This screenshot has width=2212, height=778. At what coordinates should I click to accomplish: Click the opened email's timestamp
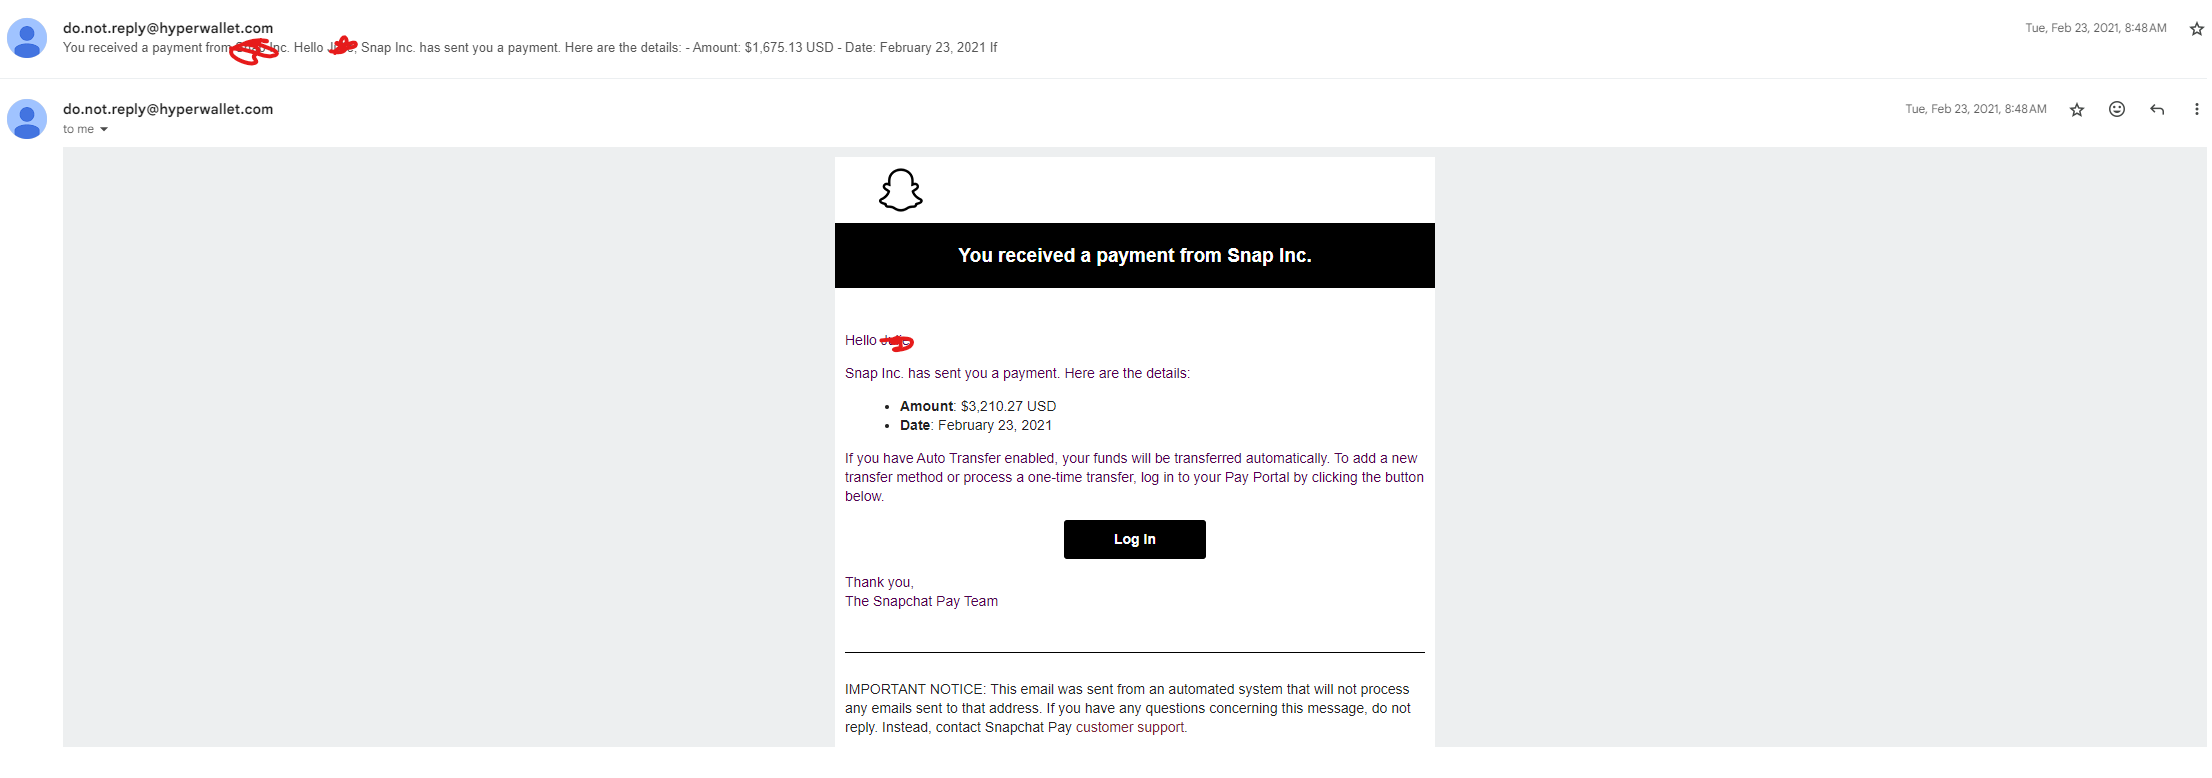click(x=1975, y=109)
